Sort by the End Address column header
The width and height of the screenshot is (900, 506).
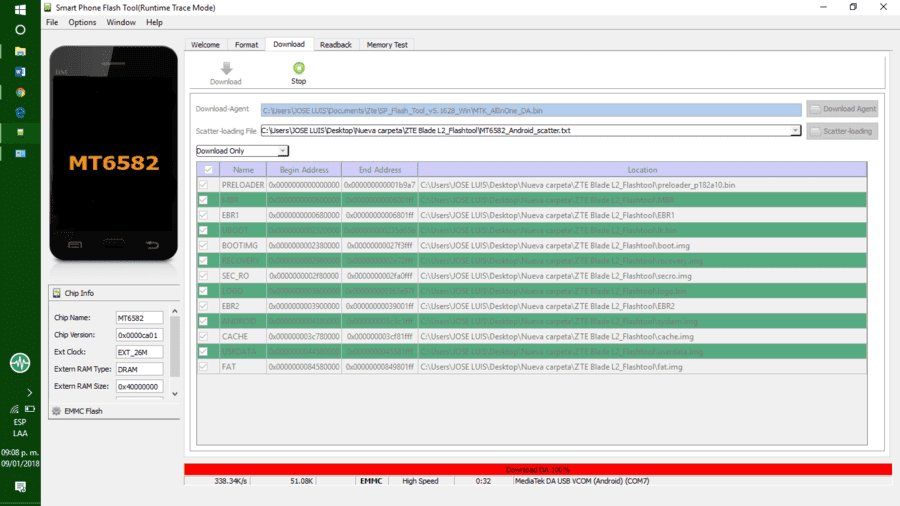(x=379, y=170)
